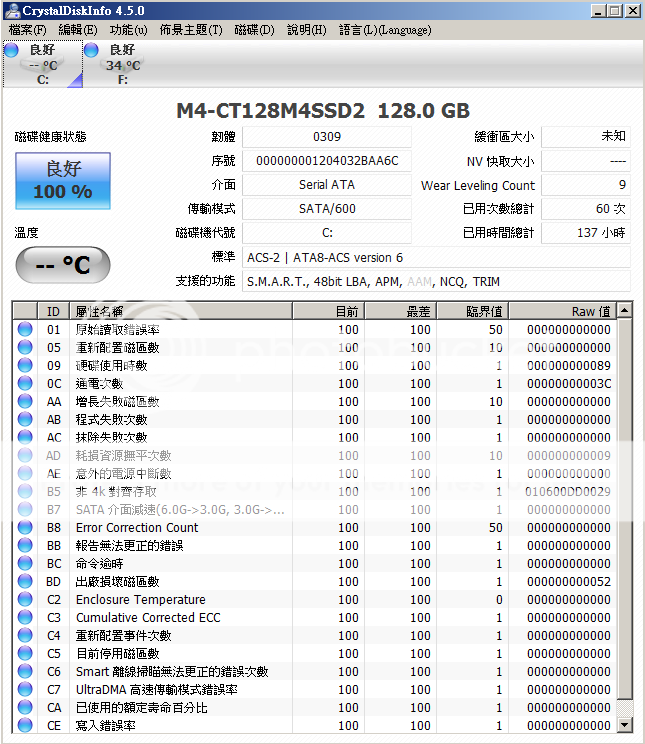Image resolution: width=645 pixels, height=744 pixels.
Task: Open the 佈景主題(T) menu
Action: [x=191, y=30]
